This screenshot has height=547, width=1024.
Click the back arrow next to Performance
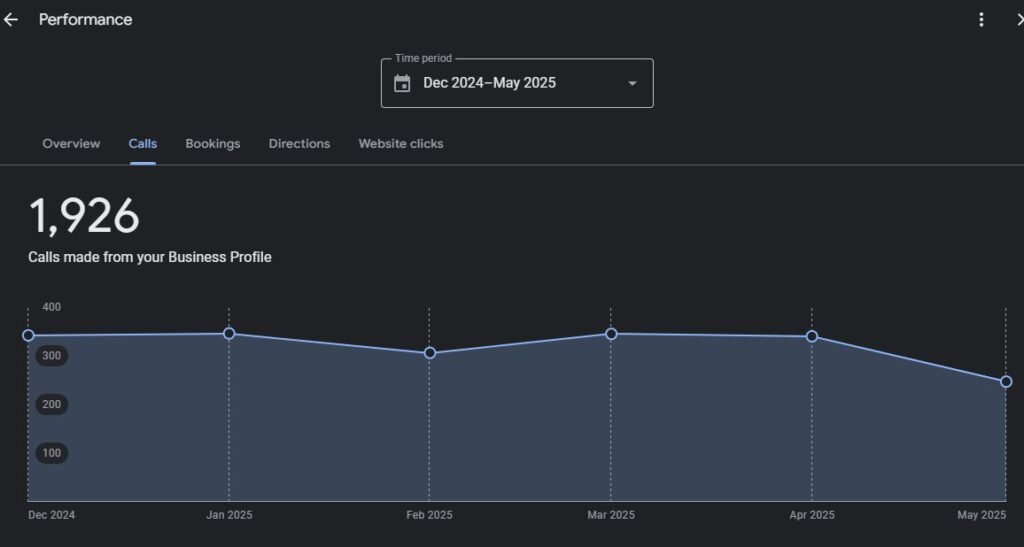11,20
